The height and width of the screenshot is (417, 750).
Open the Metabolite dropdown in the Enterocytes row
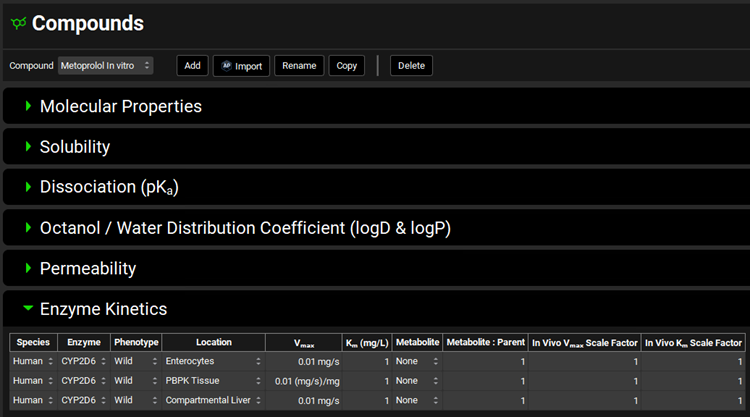point(416,360)
